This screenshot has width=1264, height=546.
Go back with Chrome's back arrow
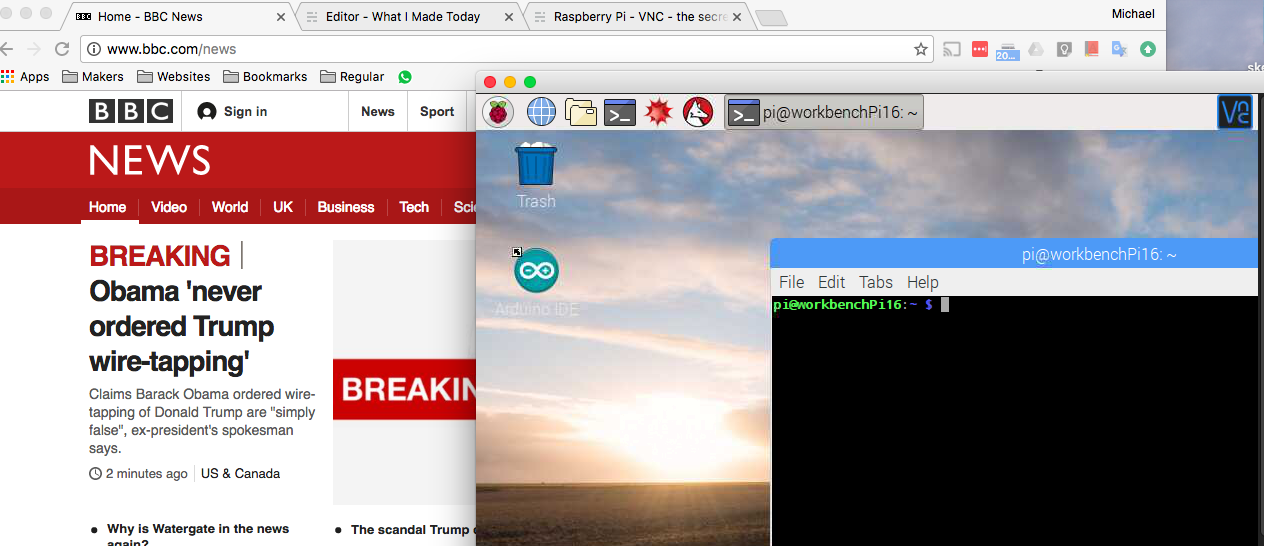8,49
